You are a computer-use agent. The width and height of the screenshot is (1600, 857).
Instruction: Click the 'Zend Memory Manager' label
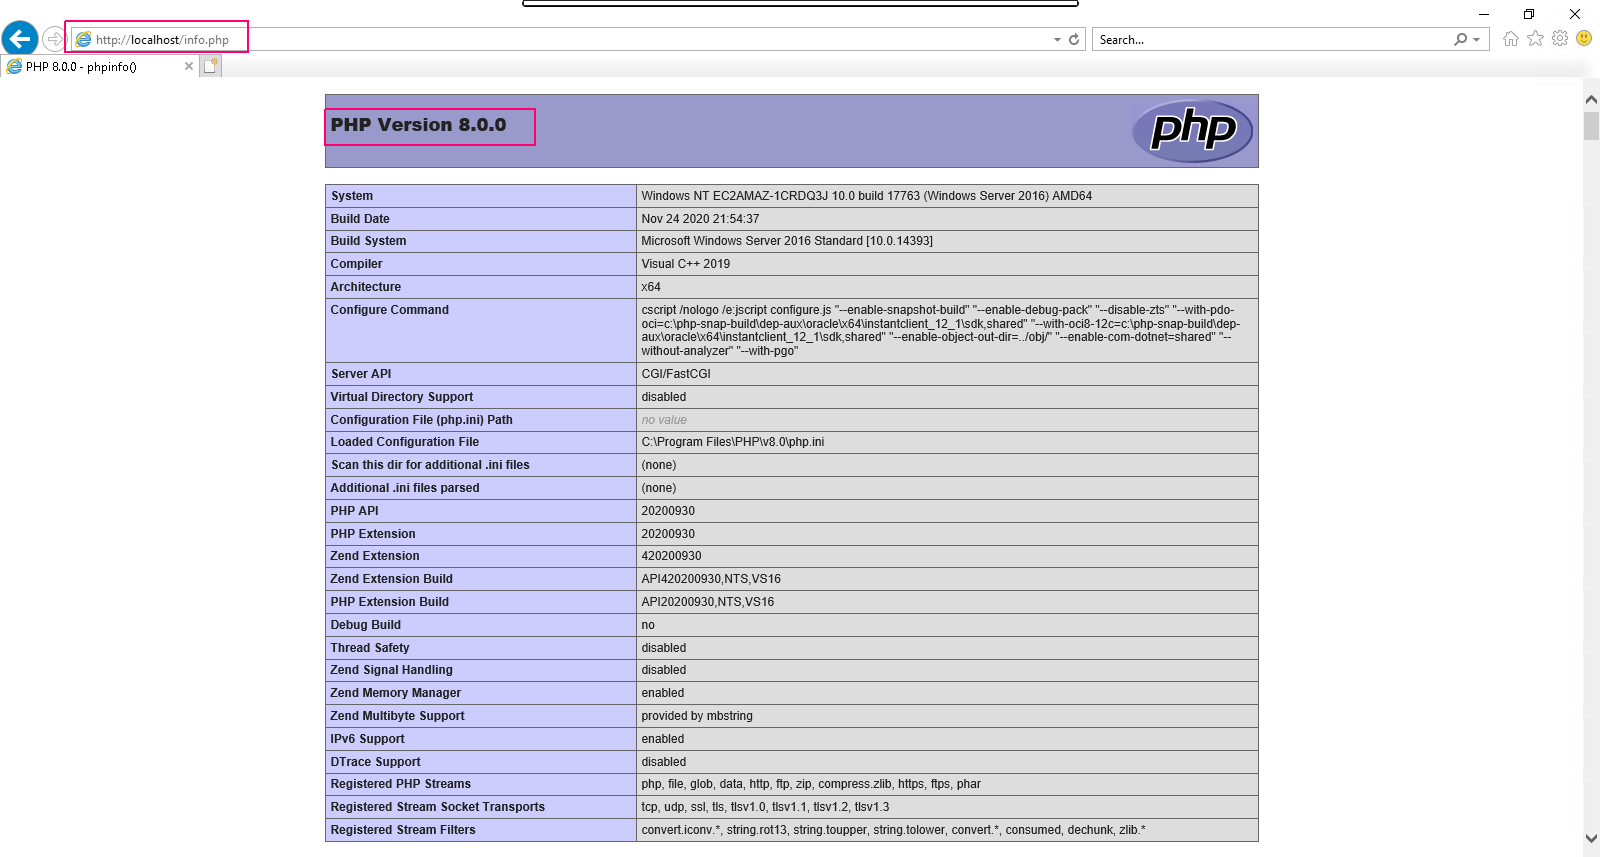pyautogui.click(x=395, y=693)
